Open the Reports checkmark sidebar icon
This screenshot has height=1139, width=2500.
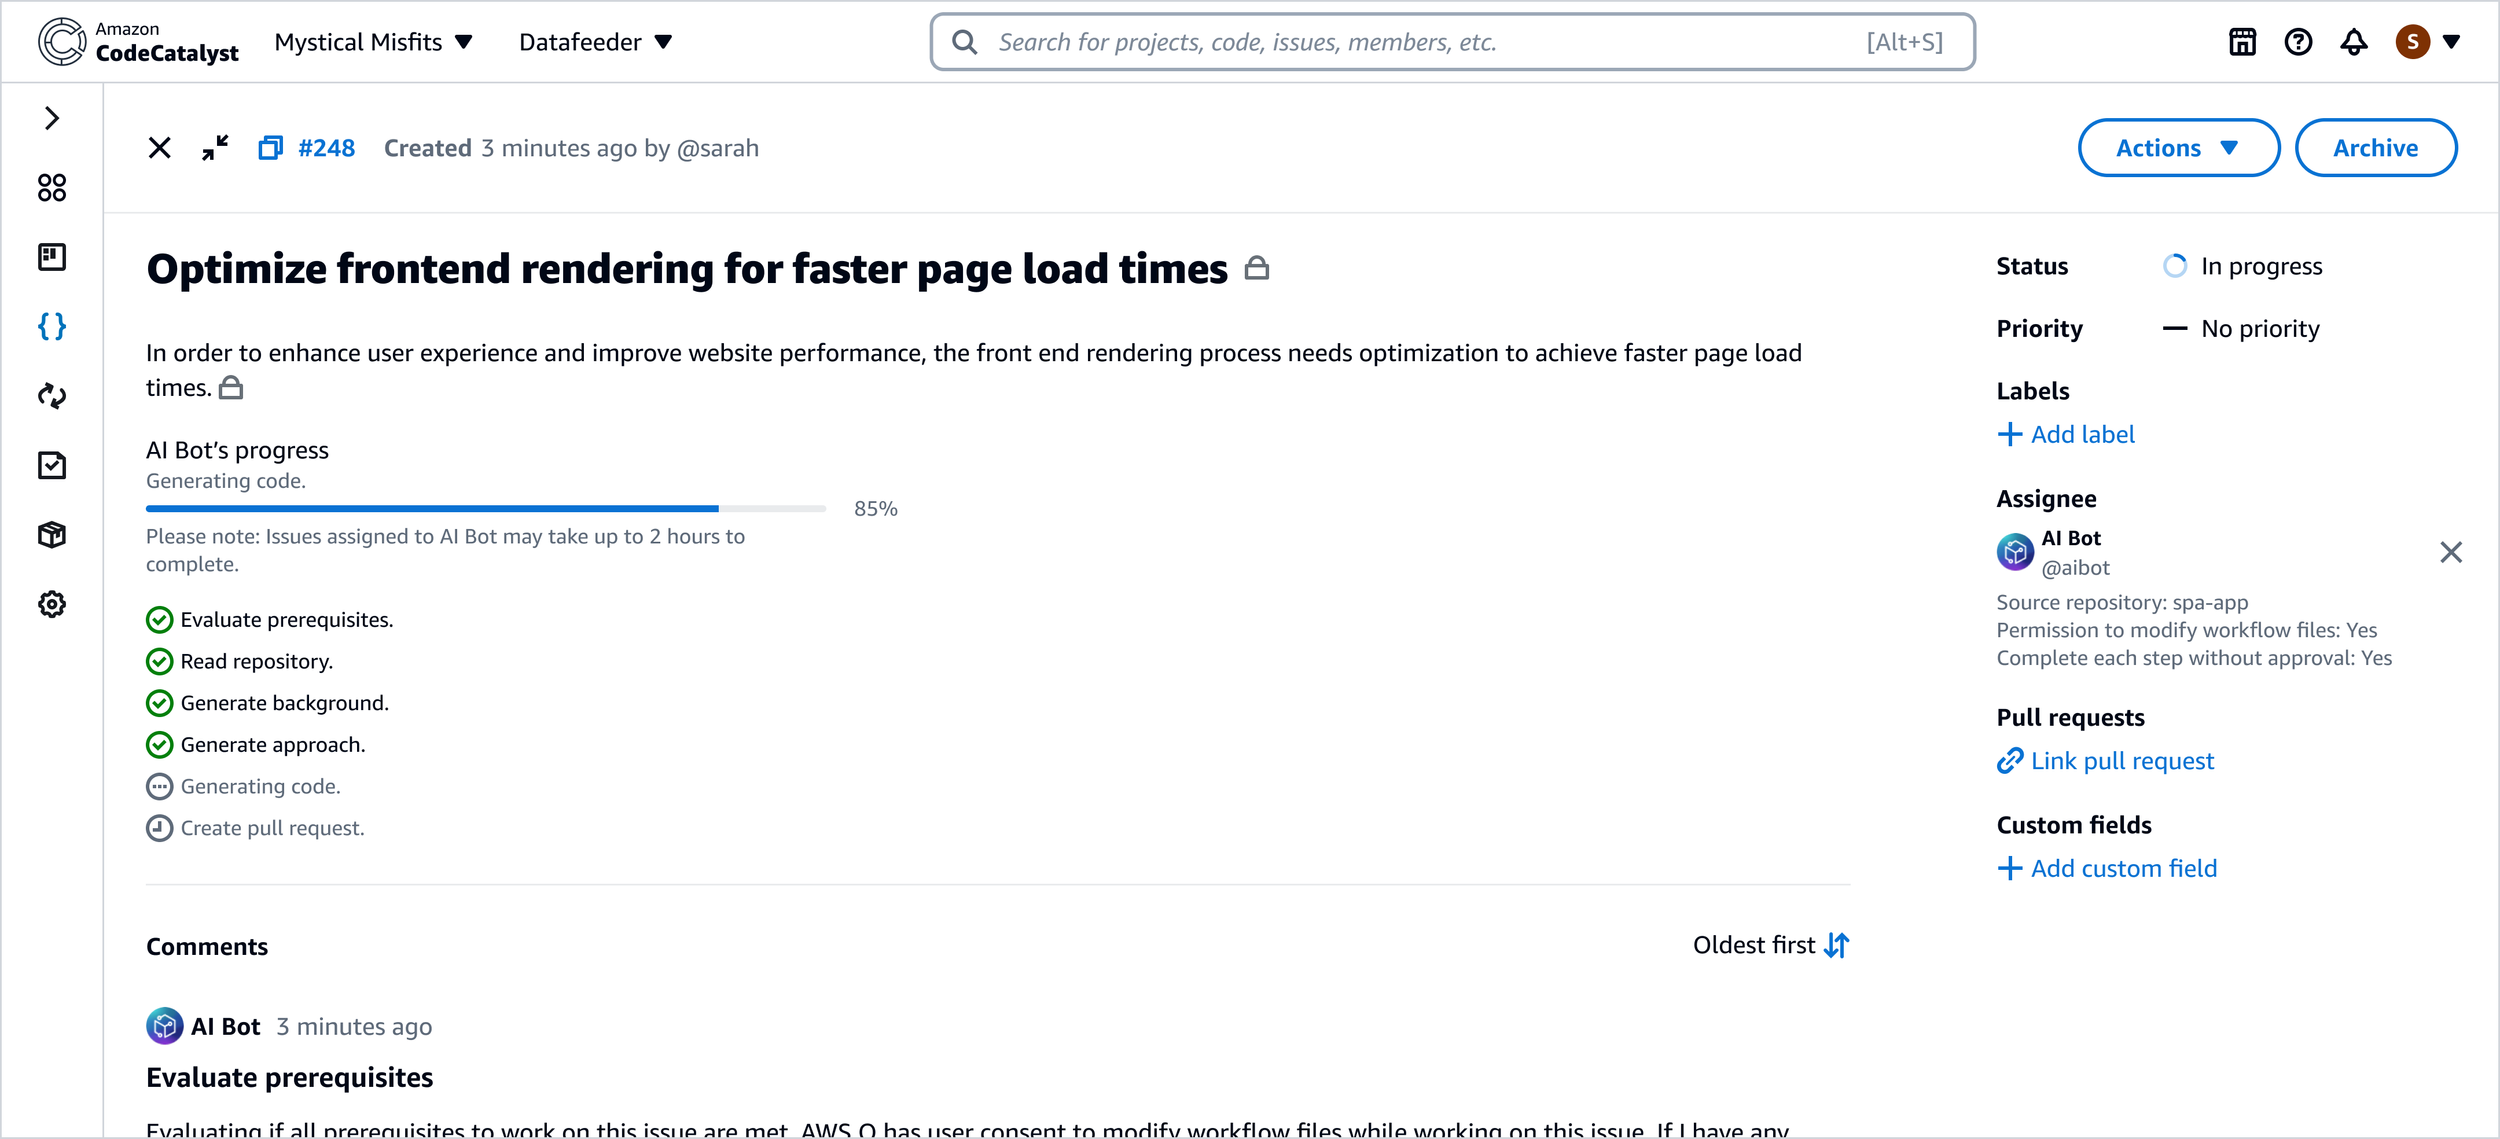52,465
